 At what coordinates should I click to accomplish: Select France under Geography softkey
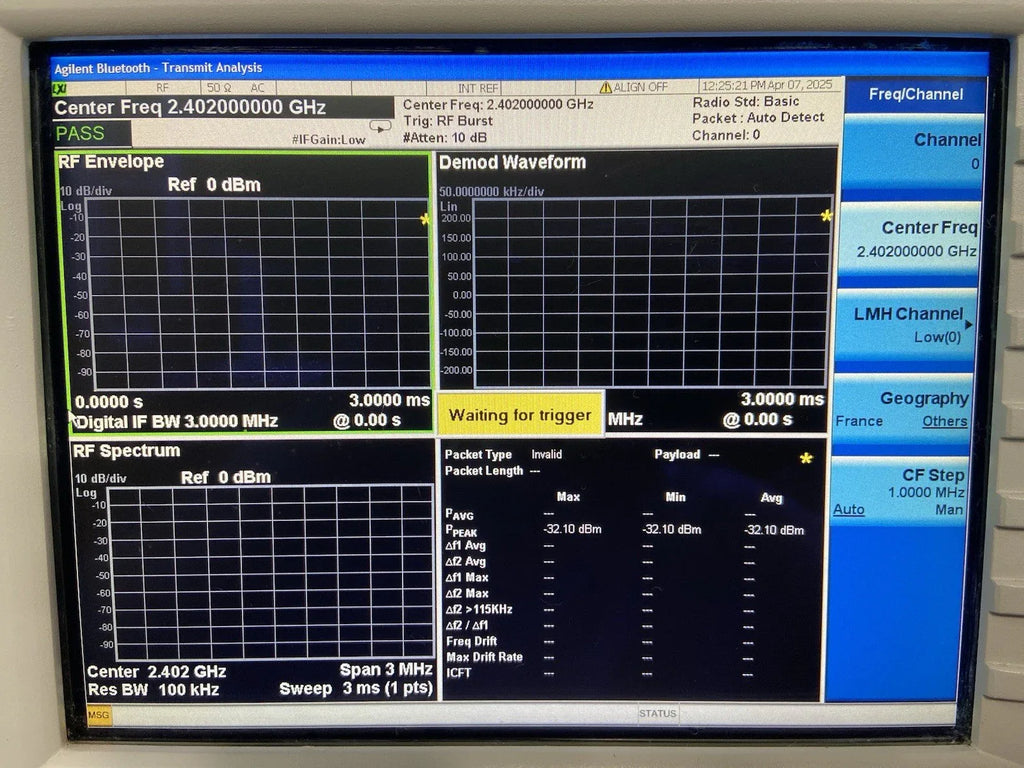coord(859,421)
